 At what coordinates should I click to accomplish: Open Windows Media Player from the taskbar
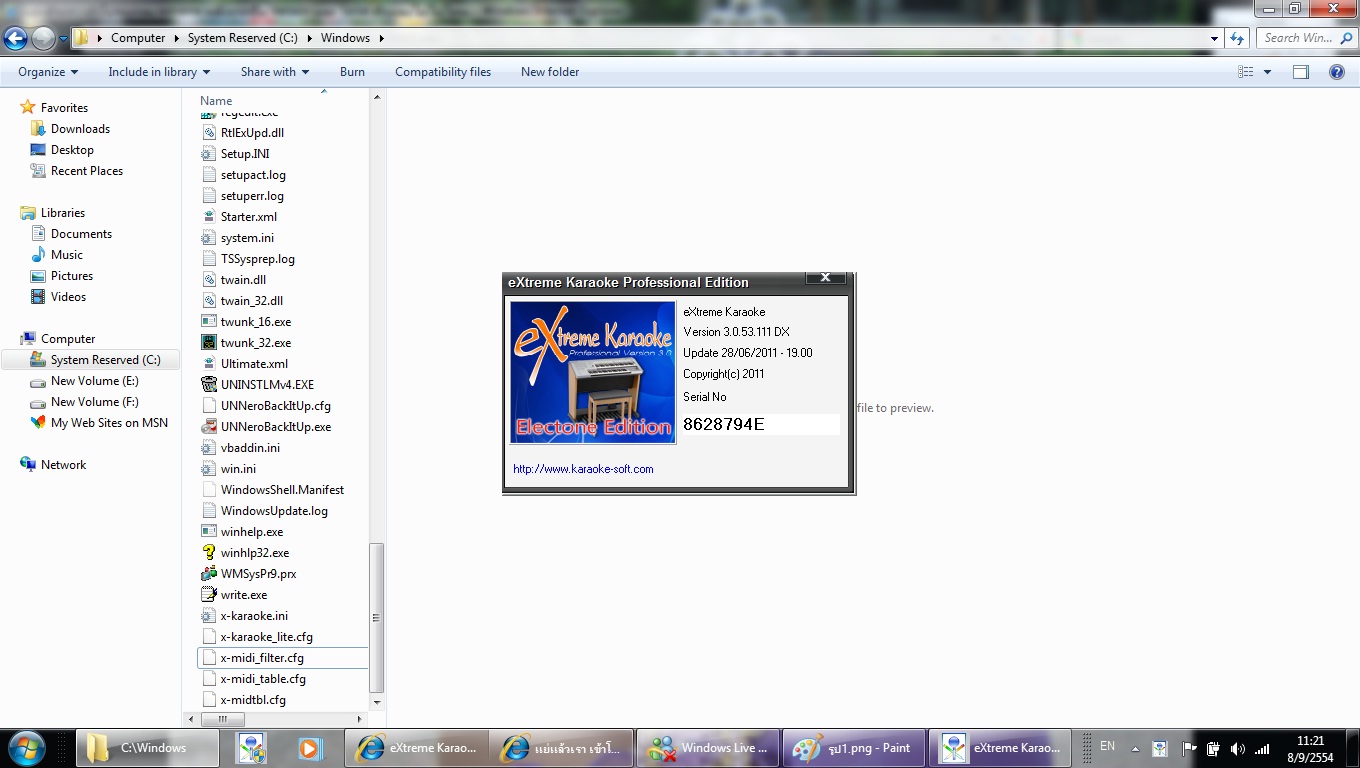309,748
